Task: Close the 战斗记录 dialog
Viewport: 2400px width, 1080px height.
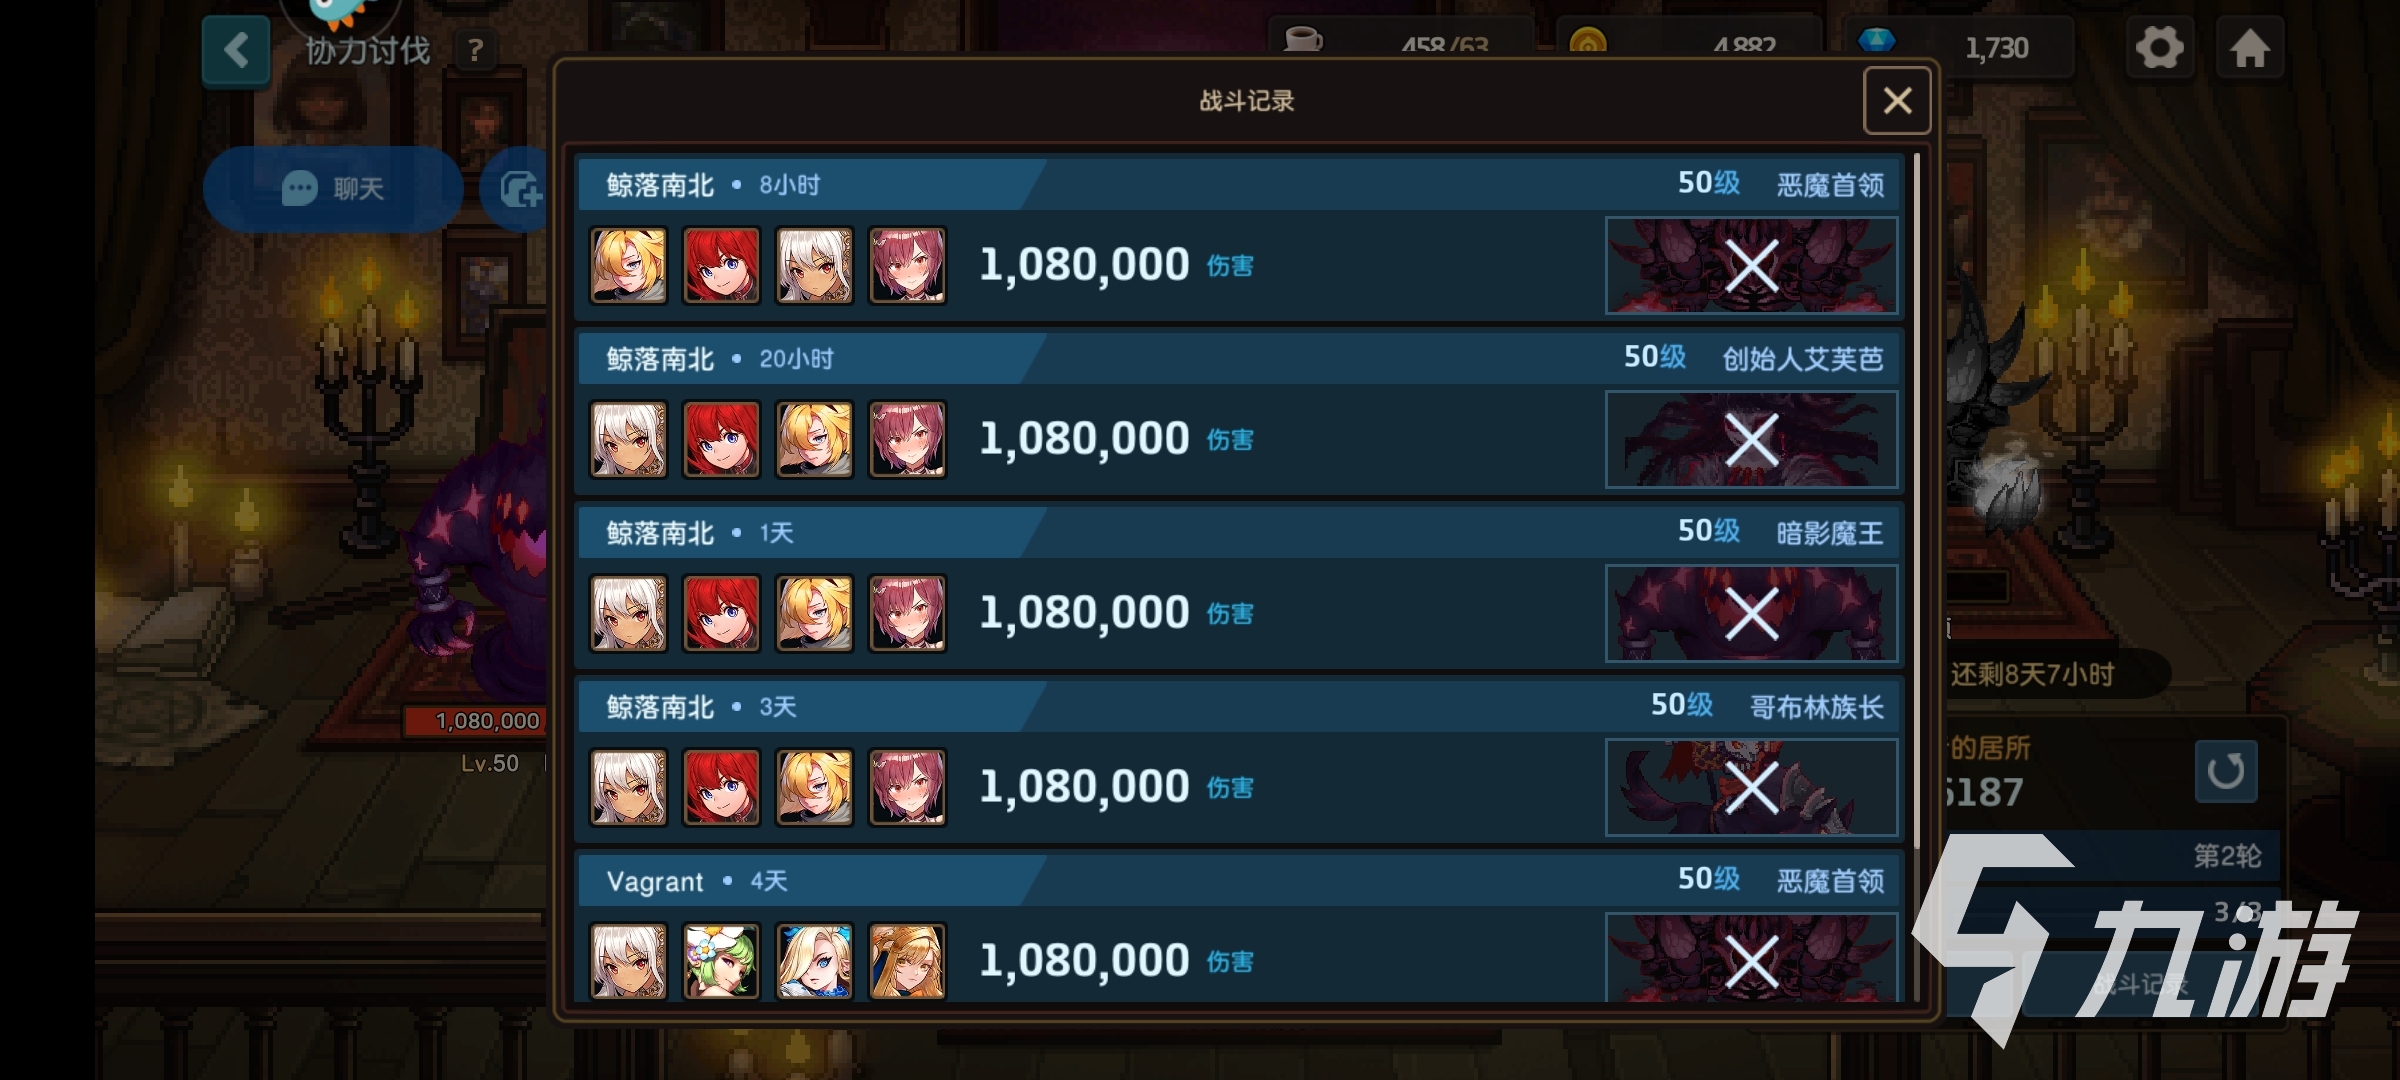Action: [x=1897, y=100]
